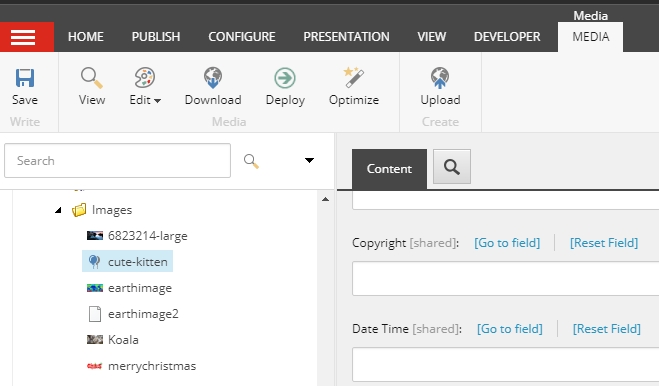Click the Download globe icon
Viewport: 659px width, 386px height.
[213, 78]
